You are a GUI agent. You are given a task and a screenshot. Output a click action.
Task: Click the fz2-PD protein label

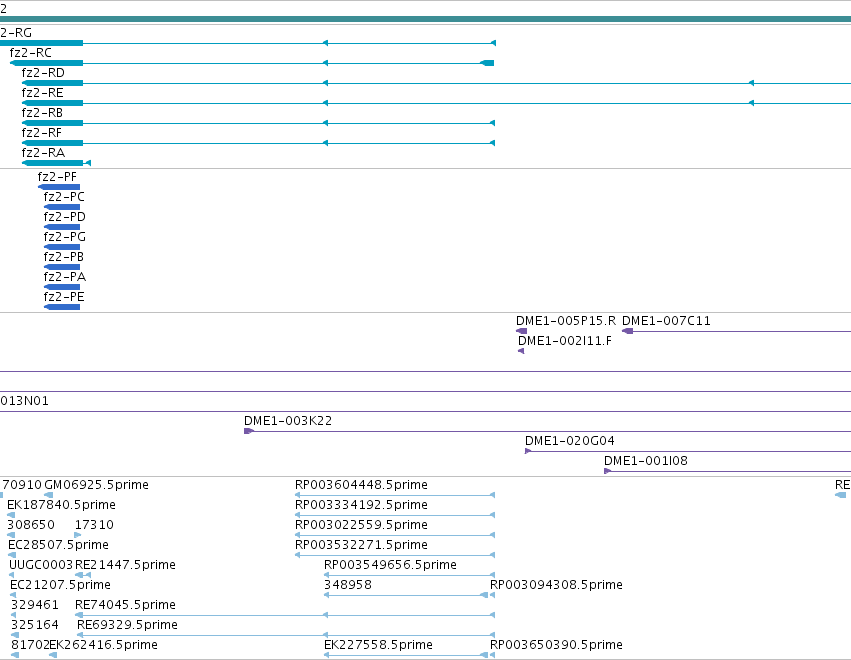[x=65, y=217]
